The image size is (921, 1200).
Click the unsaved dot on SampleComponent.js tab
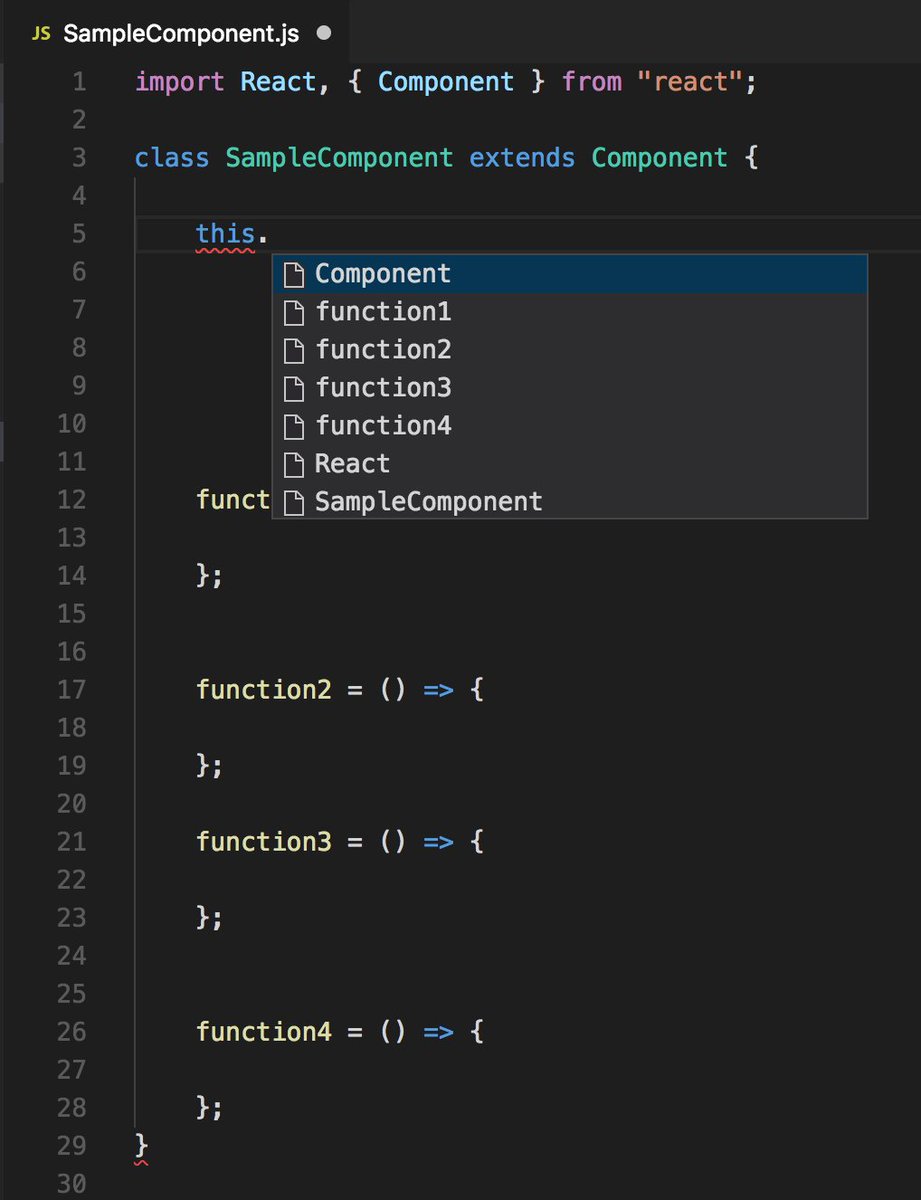[323, 33]
